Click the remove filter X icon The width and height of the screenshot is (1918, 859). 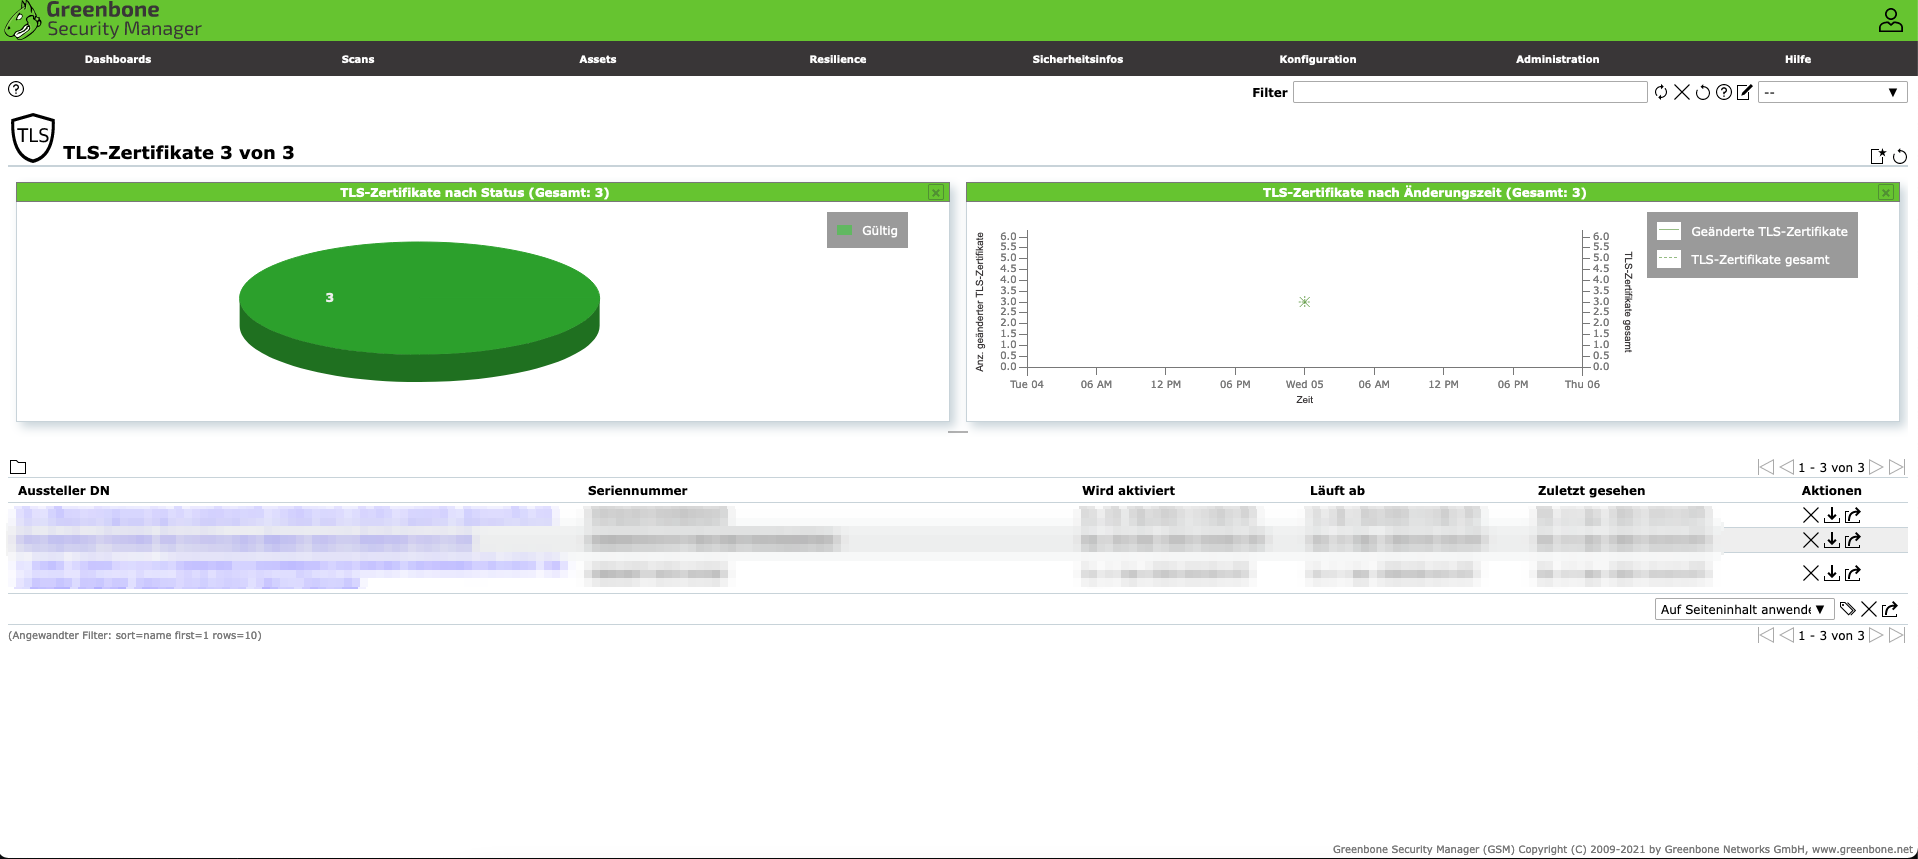(1682, 92)
